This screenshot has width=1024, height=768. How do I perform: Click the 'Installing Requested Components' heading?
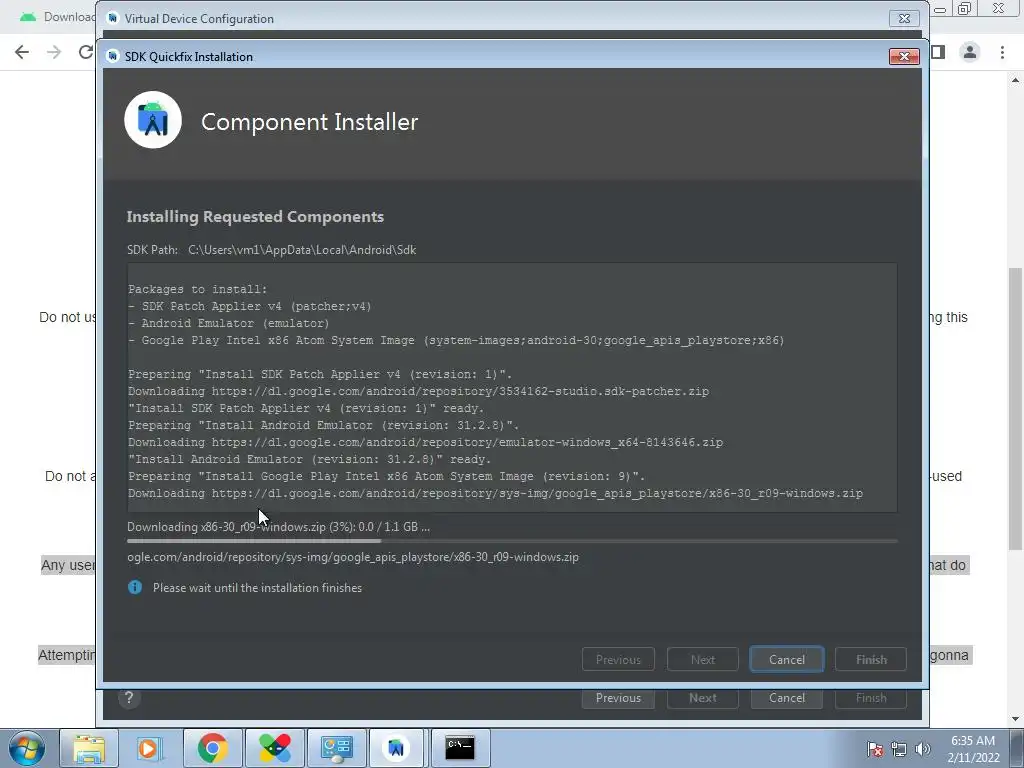point(255,216)
